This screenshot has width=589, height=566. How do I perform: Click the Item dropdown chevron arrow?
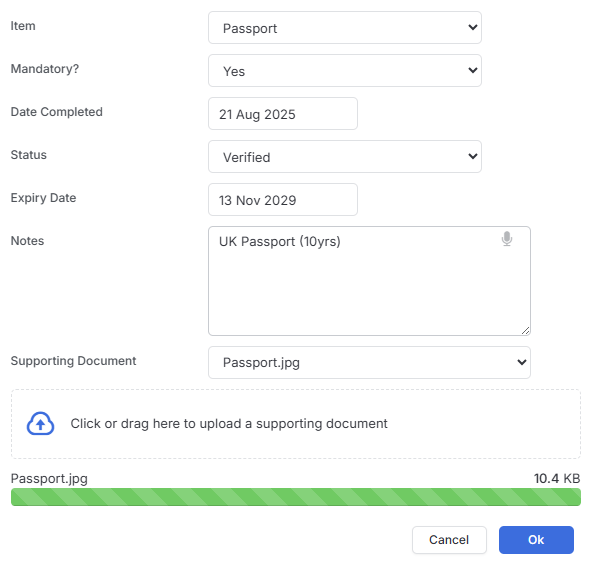point(473,27)
